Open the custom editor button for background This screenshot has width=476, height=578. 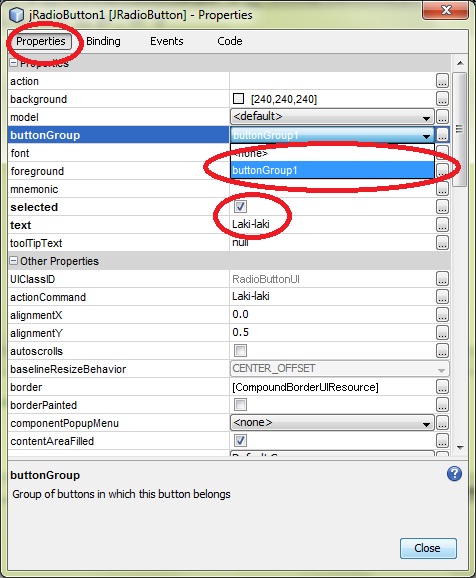(x=442, y=99)
